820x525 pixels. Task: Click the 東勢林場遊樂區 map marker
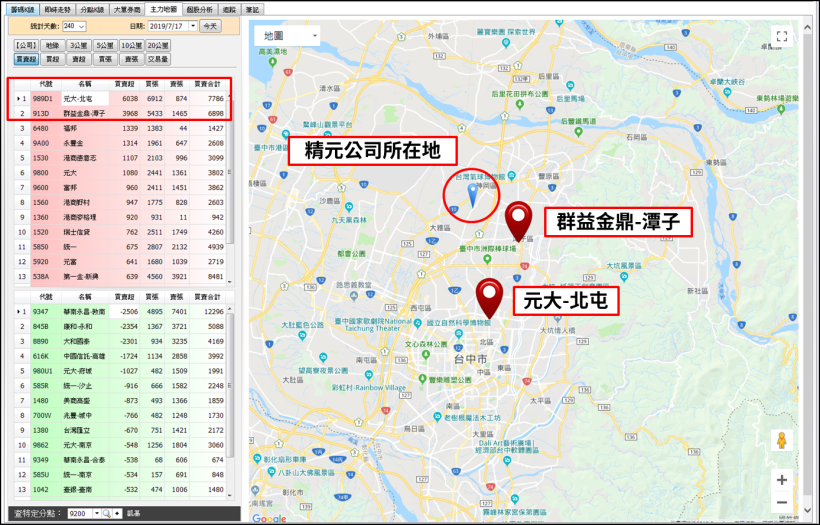[x=781, y=109]
